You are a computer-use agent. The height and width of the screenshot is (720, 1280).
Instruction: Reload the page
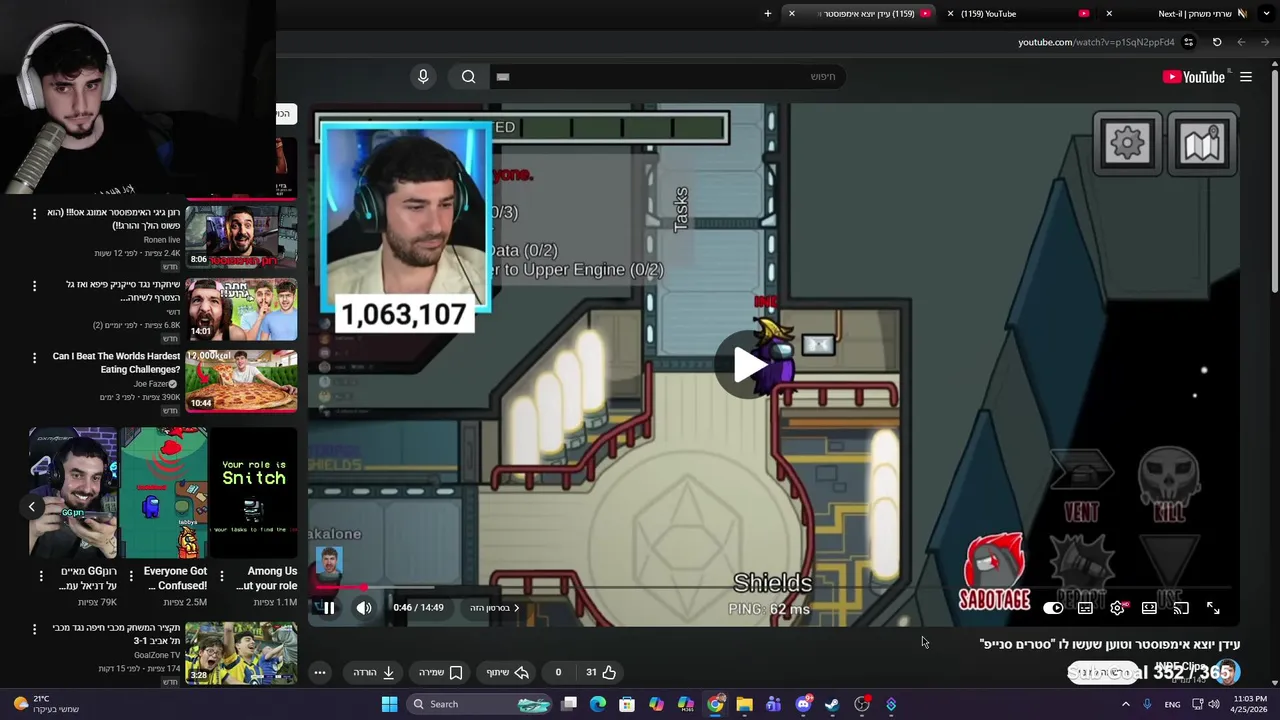click(1217, 42)
